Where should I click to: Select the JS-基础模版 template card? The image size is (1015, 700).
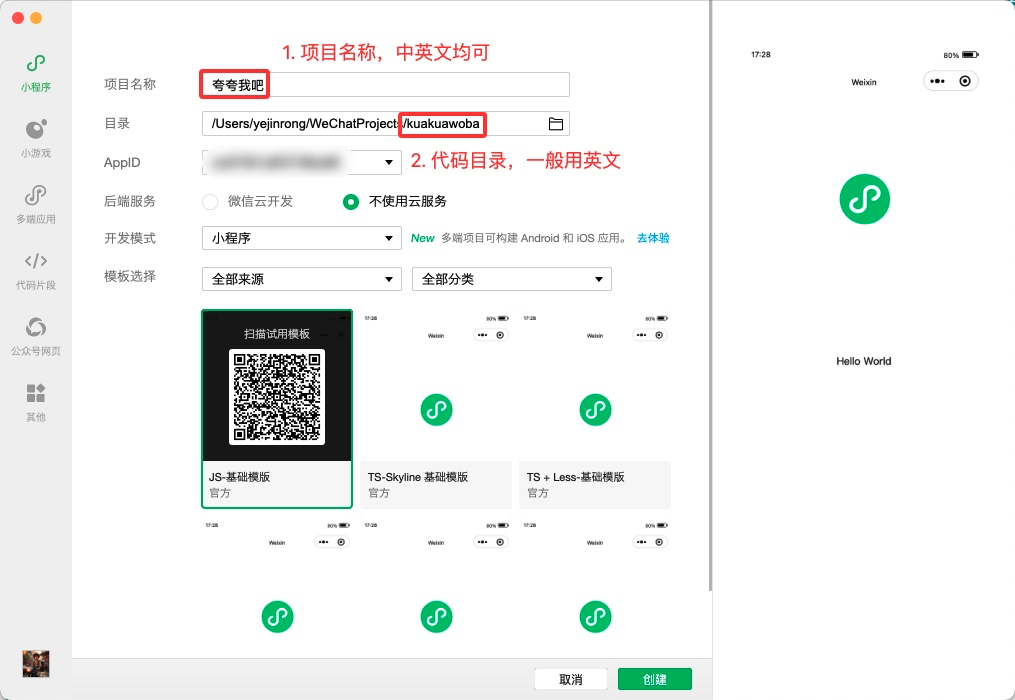[277, 409]
